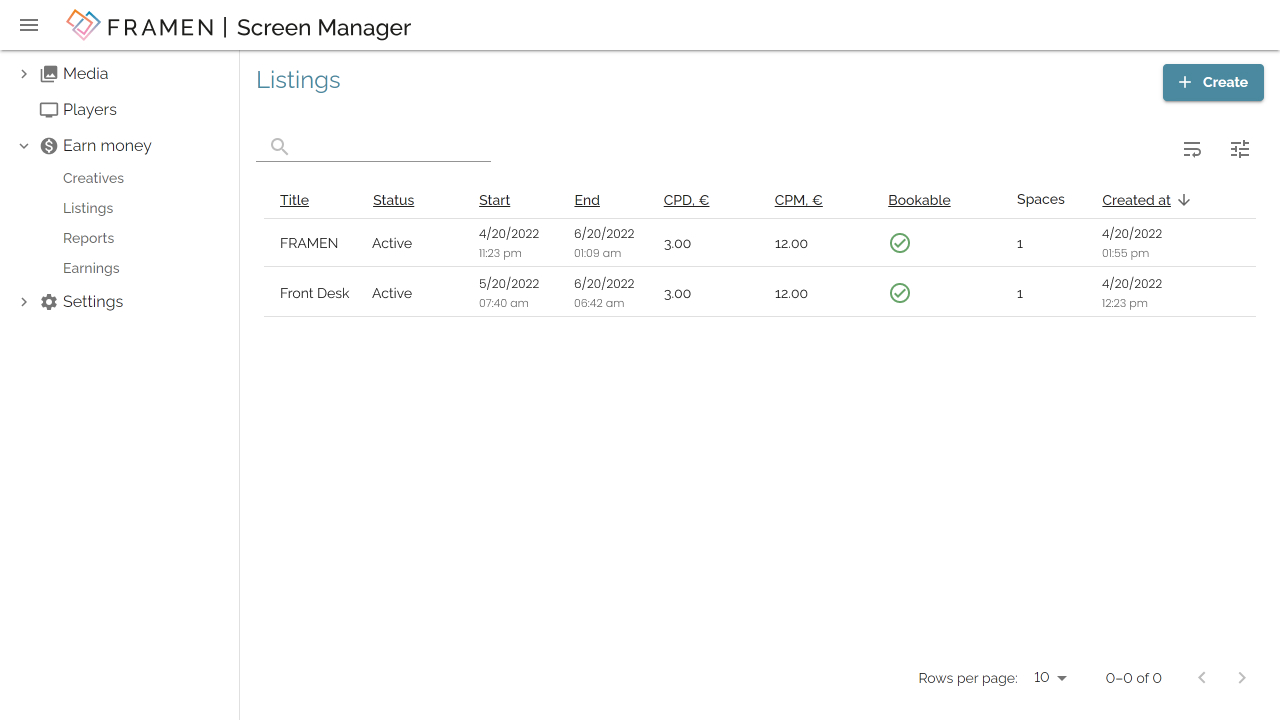Click the Create button
The width and height of the screenshot is (1280, 720).
click(1213, 82)
